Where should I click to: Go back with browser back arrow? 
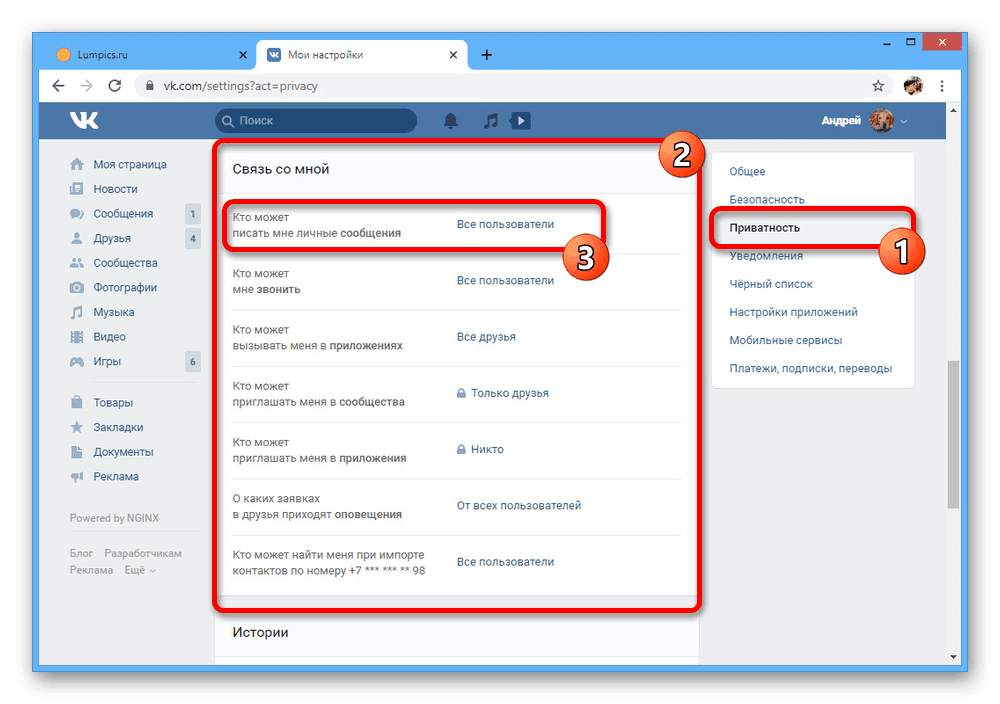click(59, 85)
